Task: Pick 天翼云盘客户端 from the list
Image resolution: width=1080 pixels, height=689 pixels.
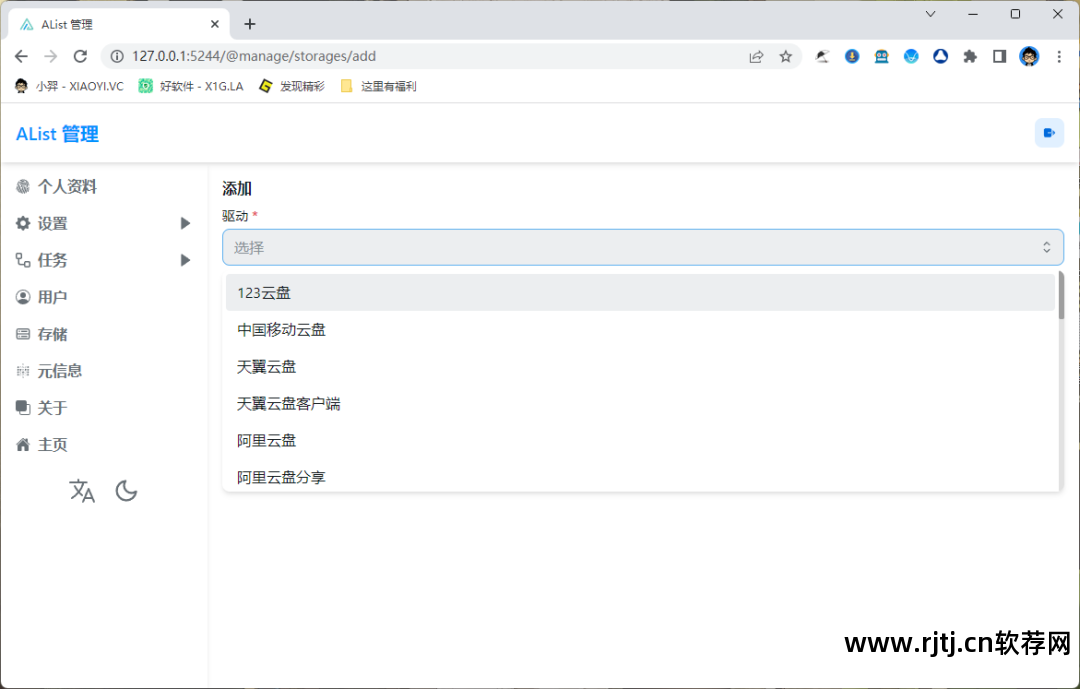Action: click(287, 403)
